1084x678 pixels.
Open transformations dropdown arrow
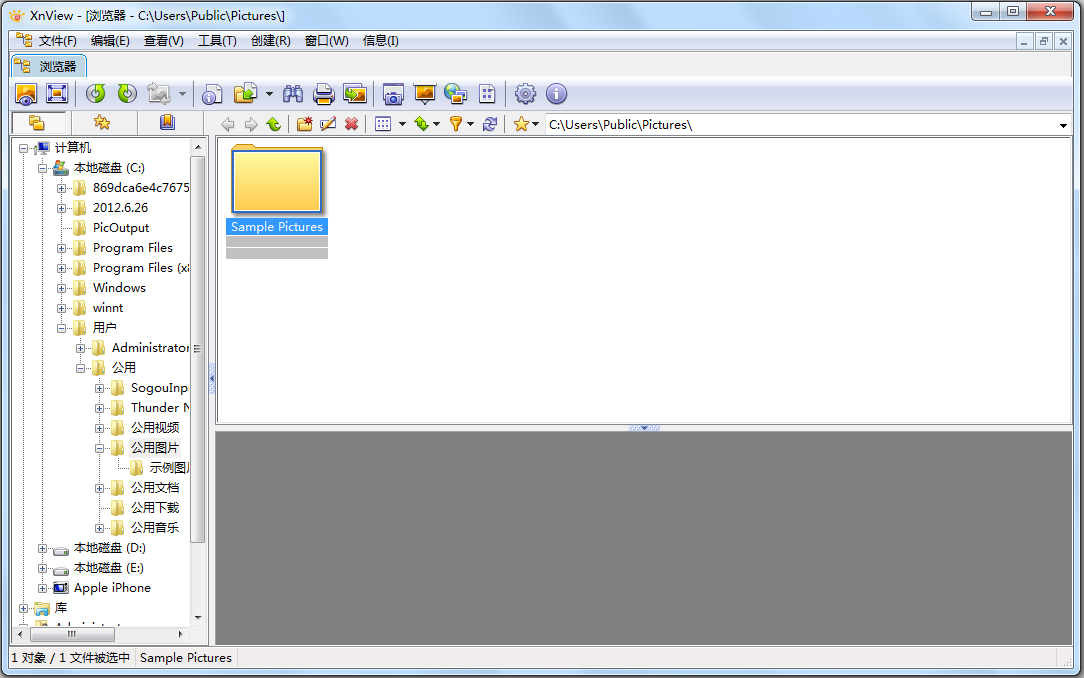point(183,94)
